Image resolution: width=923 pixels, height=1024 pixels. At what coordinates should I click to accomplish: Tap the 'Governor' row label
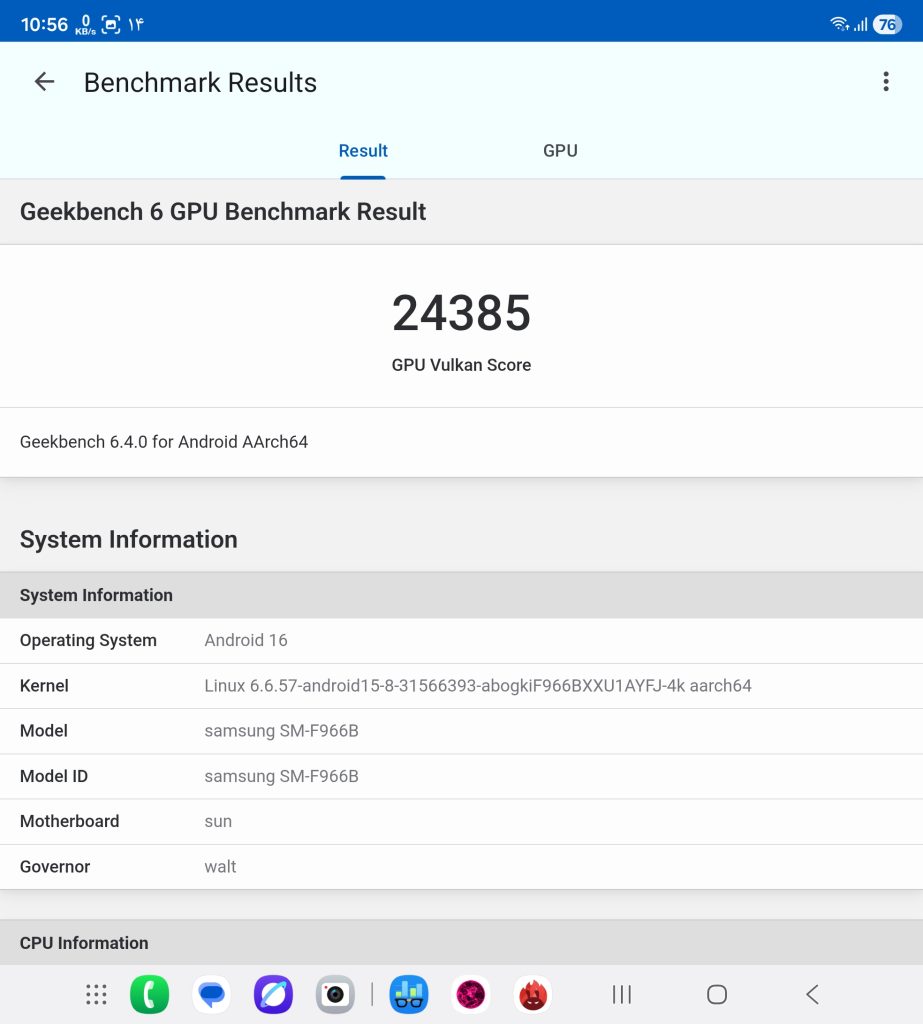pyautogui.click(x=55, y=867)
